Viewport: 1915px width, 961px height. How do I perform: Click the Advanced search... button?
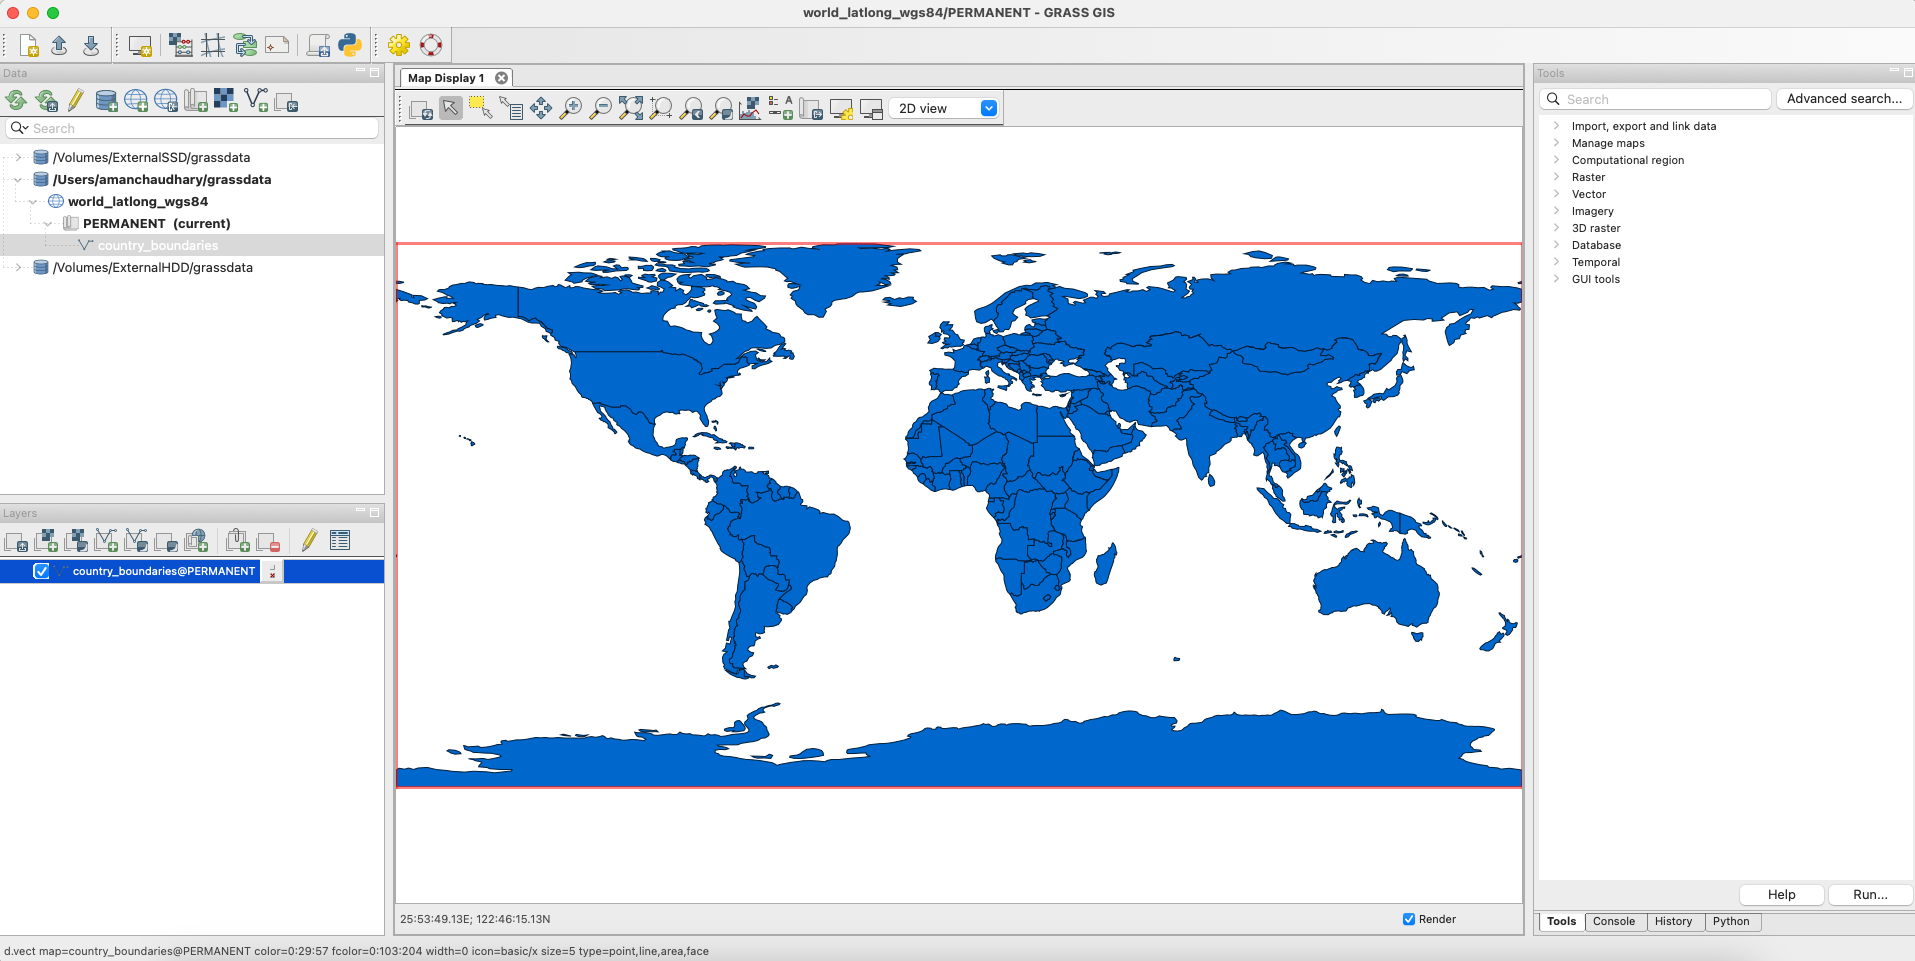pyautogui.click(x=1843, y=99)
